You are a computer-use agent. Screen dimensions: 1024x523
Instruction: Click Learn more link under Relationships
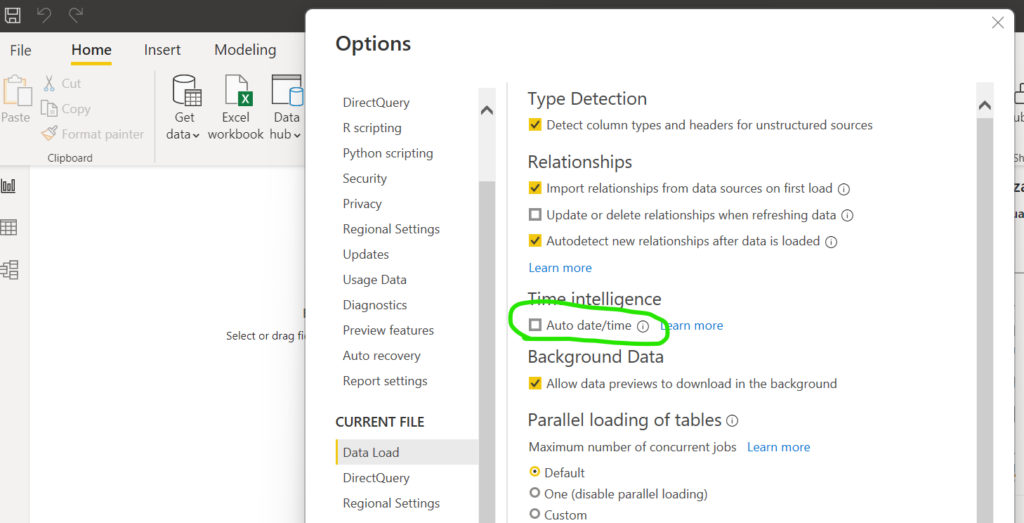pyautogui.click(x=560, y=268)
